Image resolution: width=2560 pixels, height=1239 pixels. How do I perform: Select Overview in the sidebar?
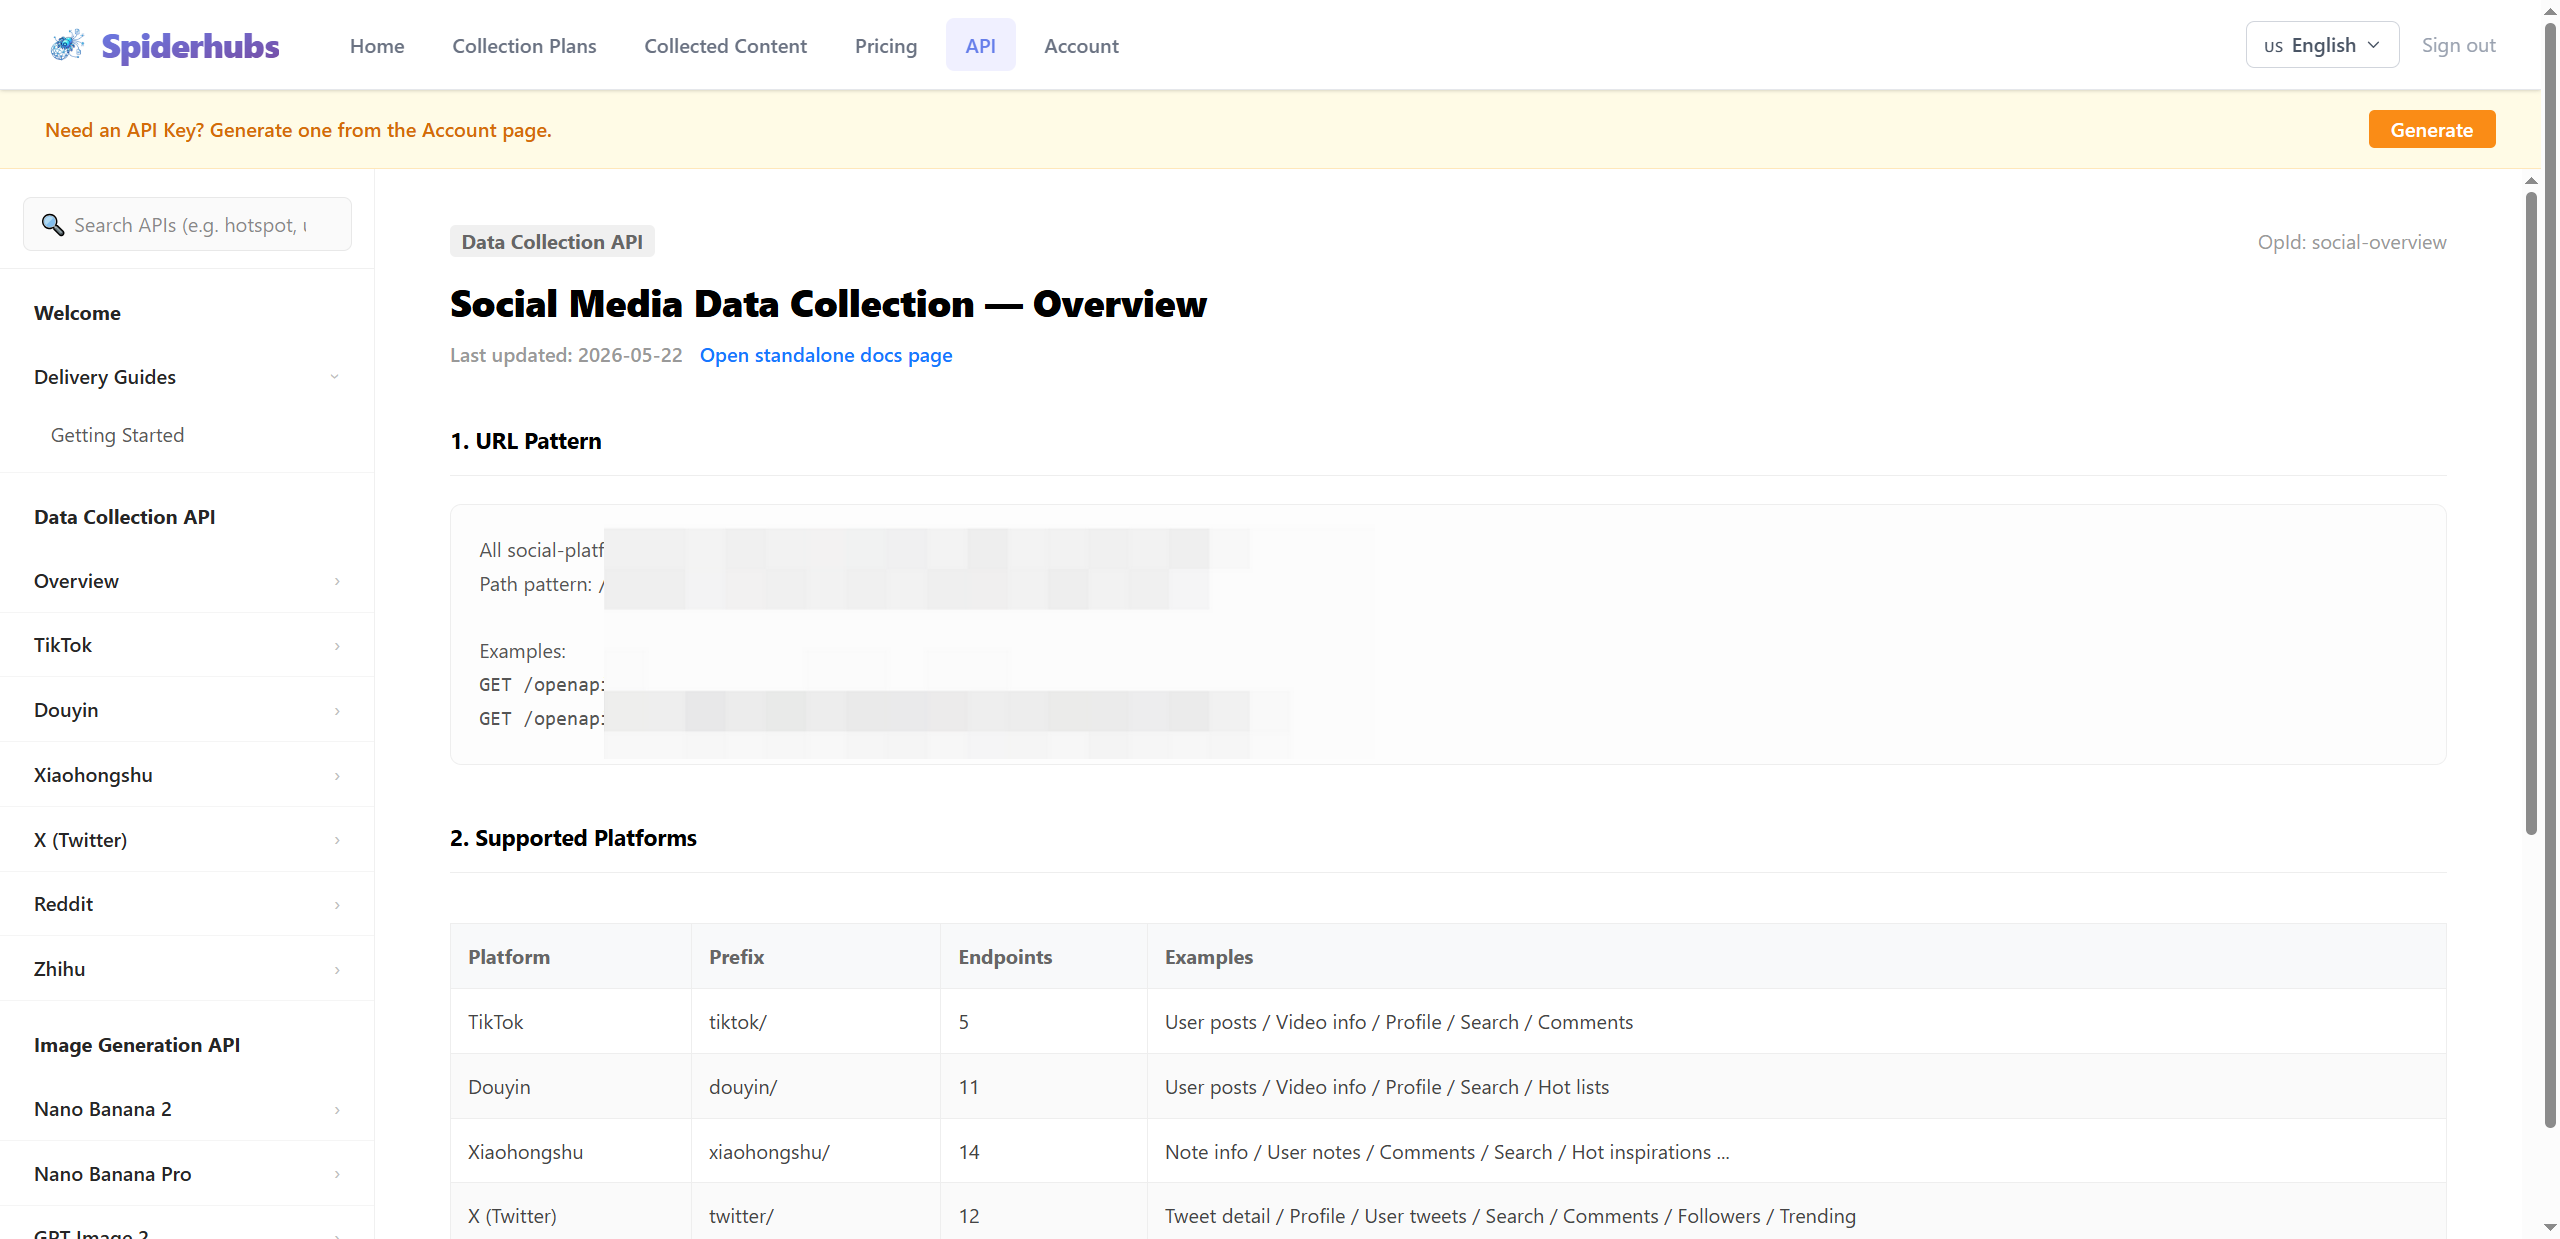[x=76, y=581]
